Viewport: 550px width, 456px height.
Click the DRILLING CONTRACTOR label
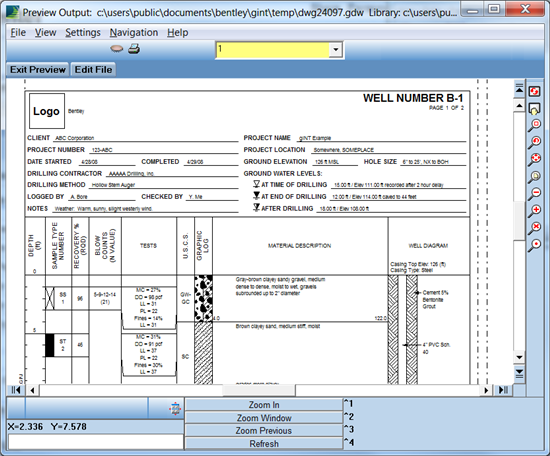[65, 174]
